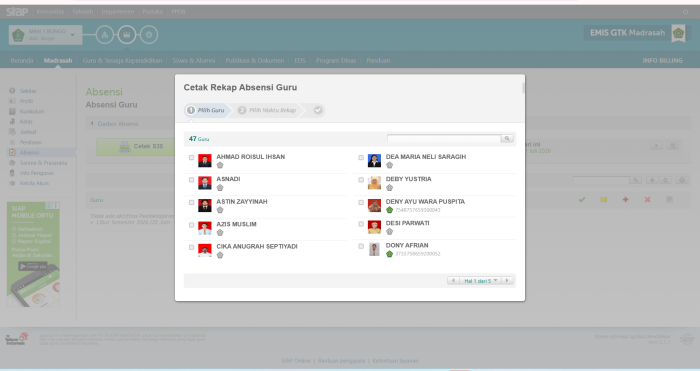Select checkbox next to DEBY YUSTRIA
Screen dimensions: 700x371
pos(361,180)
